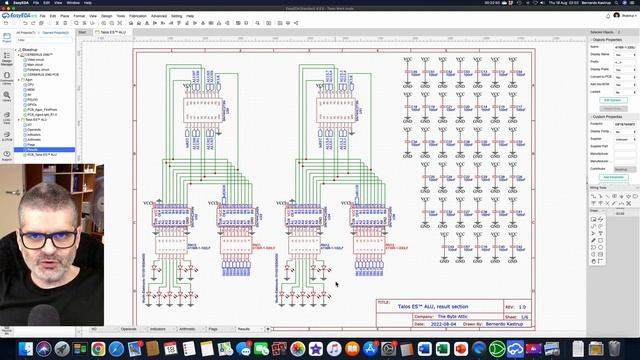
Task: Collapse the Agon project folder
Action: 18,80
